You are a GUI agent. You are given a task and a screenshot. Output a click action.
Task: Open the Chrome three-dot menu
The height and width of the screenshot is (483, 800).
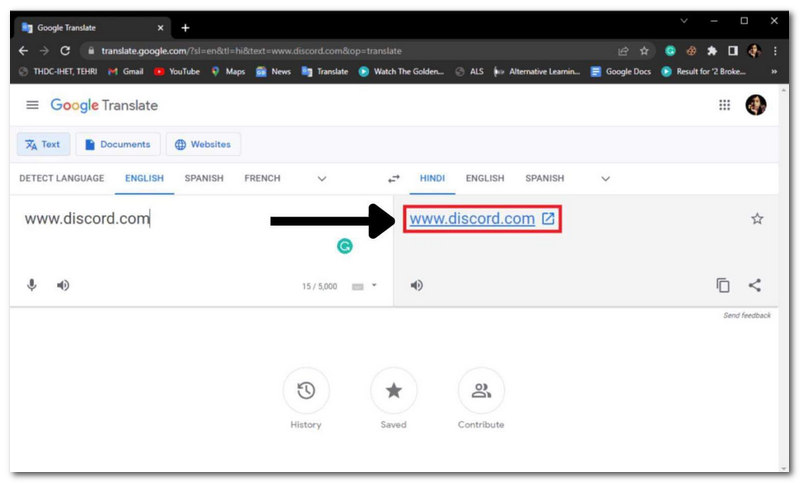(775, 50)
